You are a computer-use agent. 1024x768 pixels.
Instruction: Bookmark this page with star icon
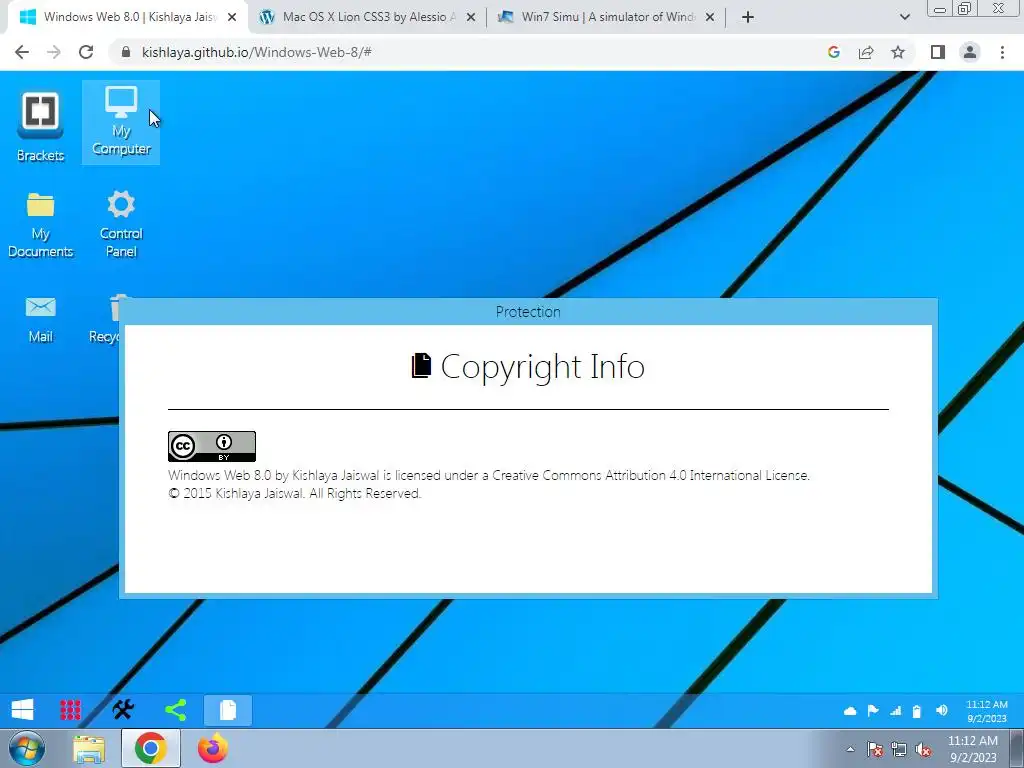(898, 52)
